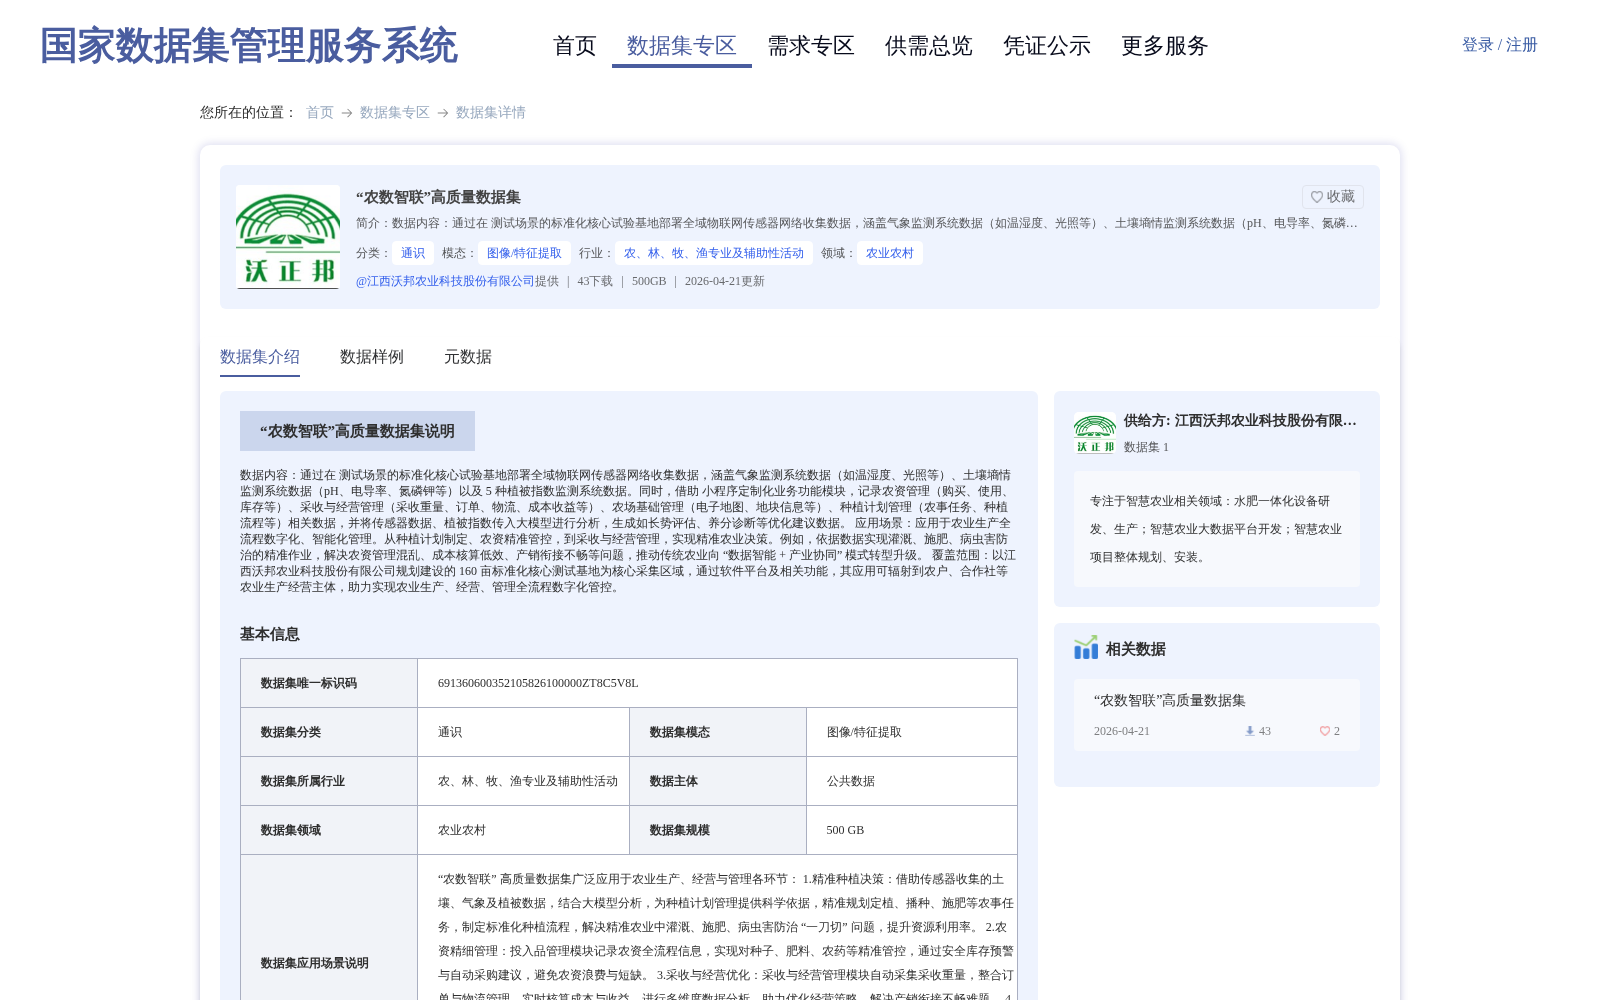Switch to the 元数据 tab
The width and height of the screenshot is (1600, 1000).
coord(468,357)
